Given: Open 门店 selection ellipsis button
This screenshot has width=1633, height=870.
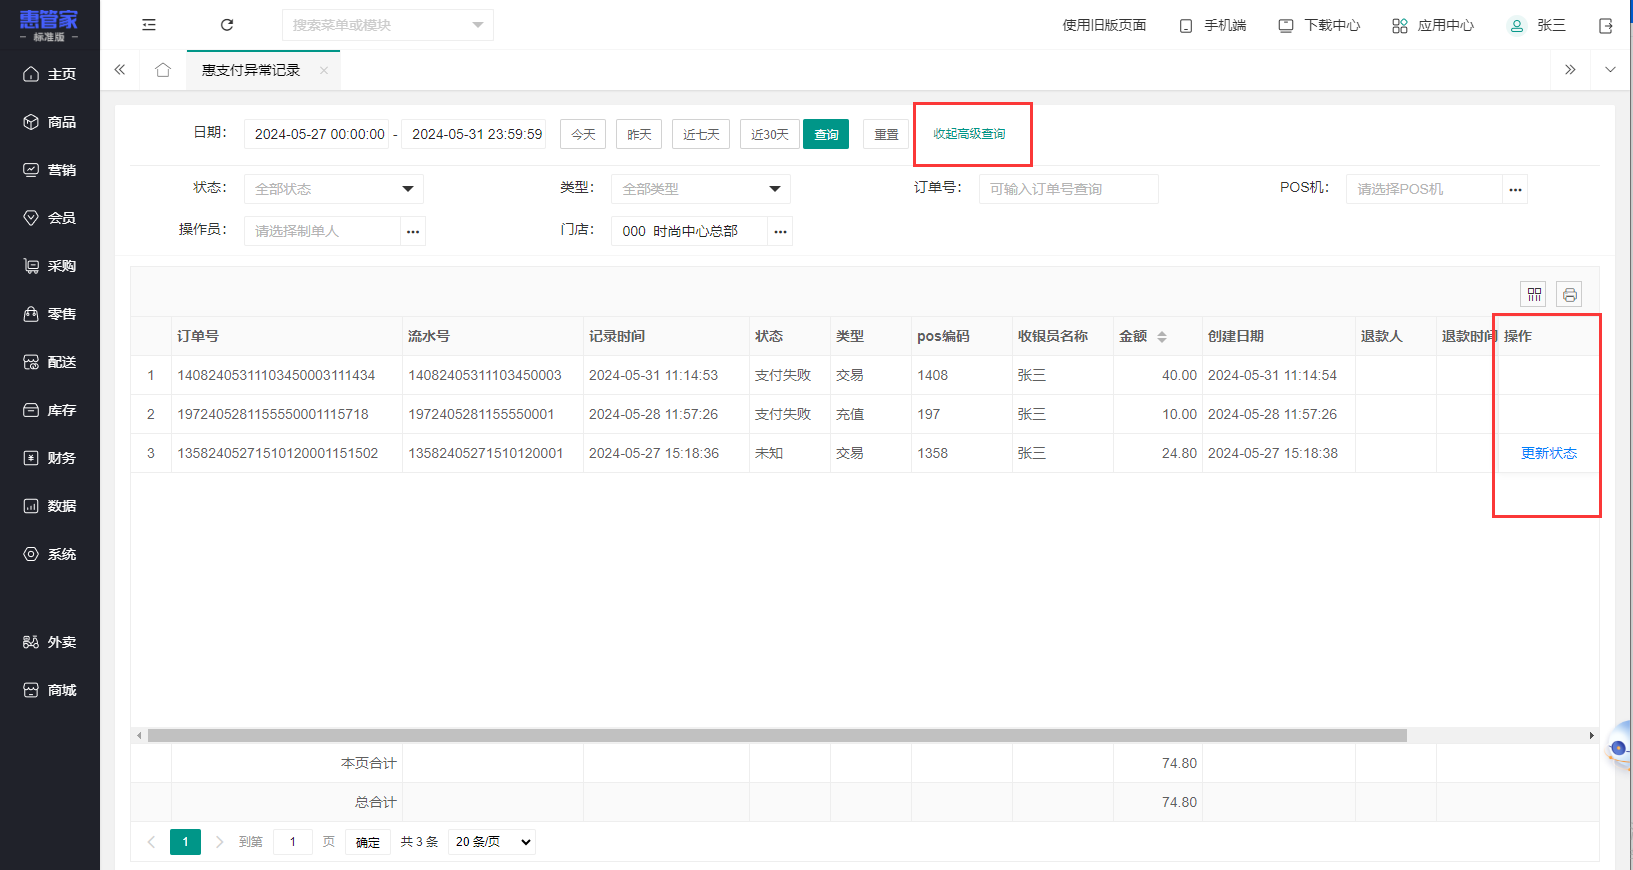Looking at the screenshot, I should pyautogui.click(x=780, y=231).
